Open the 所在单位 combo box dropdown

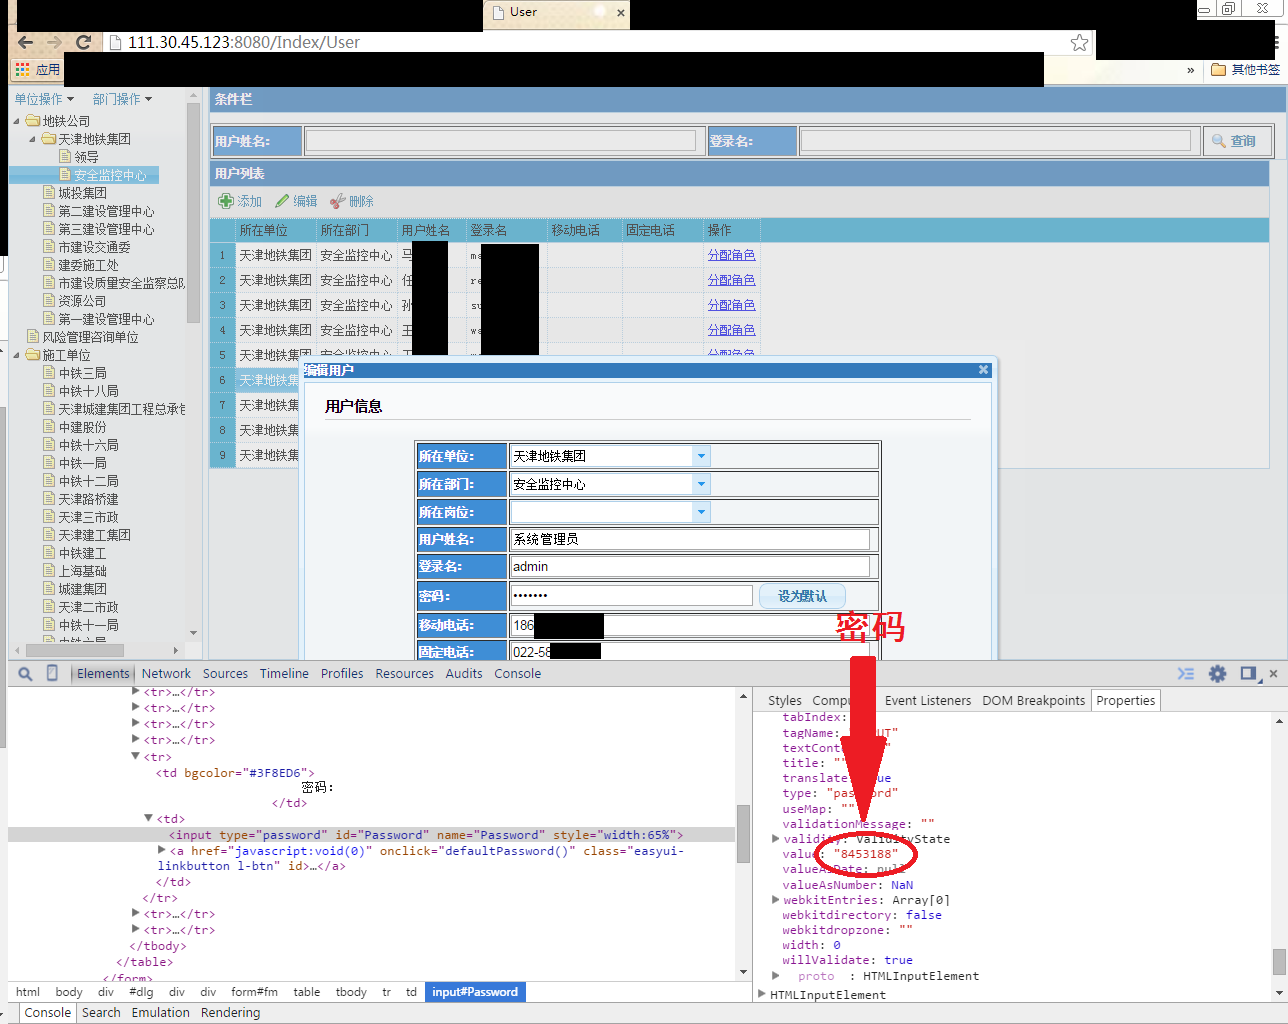[x=701, y=456]
